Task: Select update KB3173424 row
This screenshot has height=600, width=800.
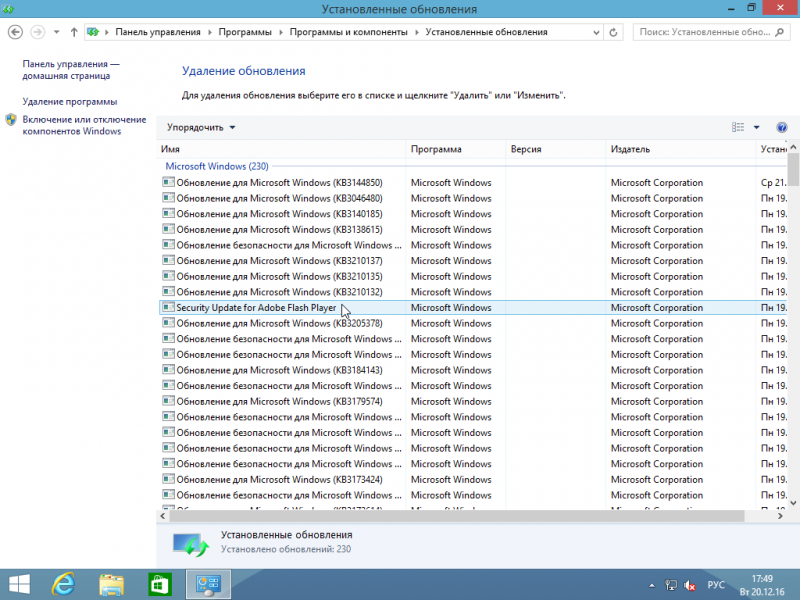Action: tap(472, 480)
